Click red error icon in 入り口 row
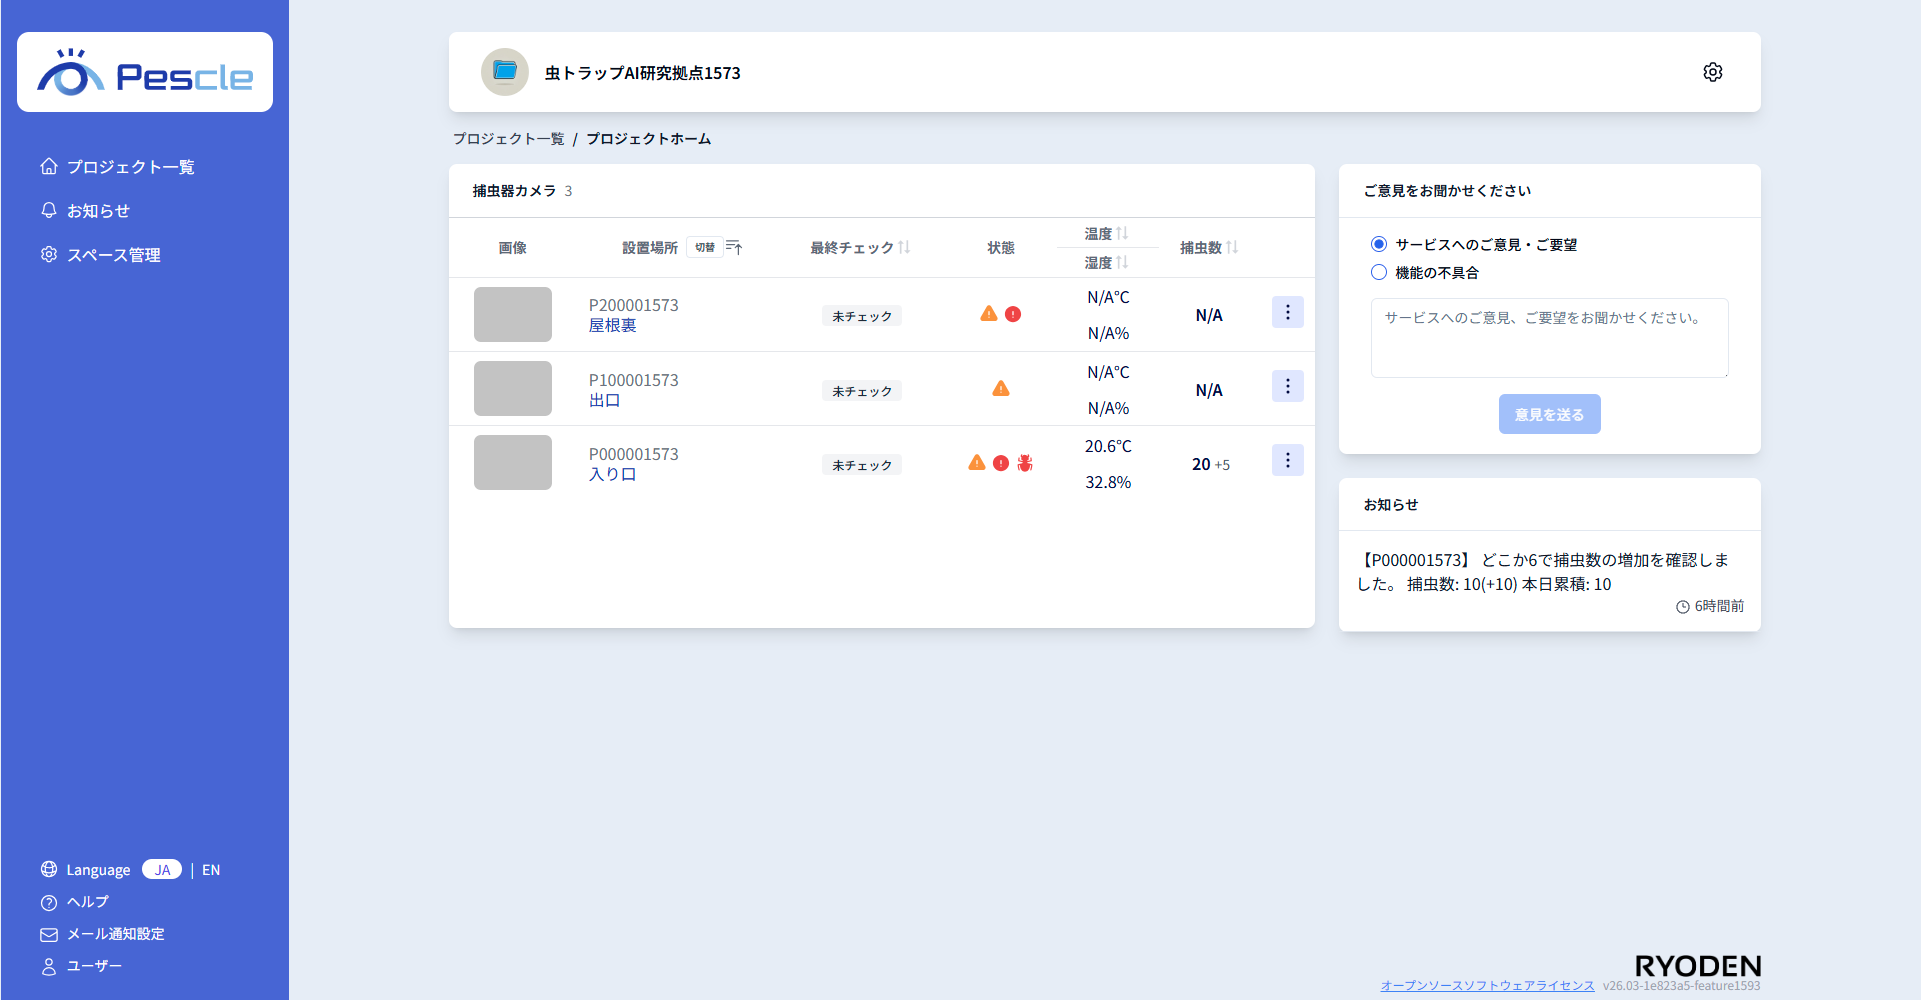This screenshot has height=1000, width=1921. [1001, 463]
